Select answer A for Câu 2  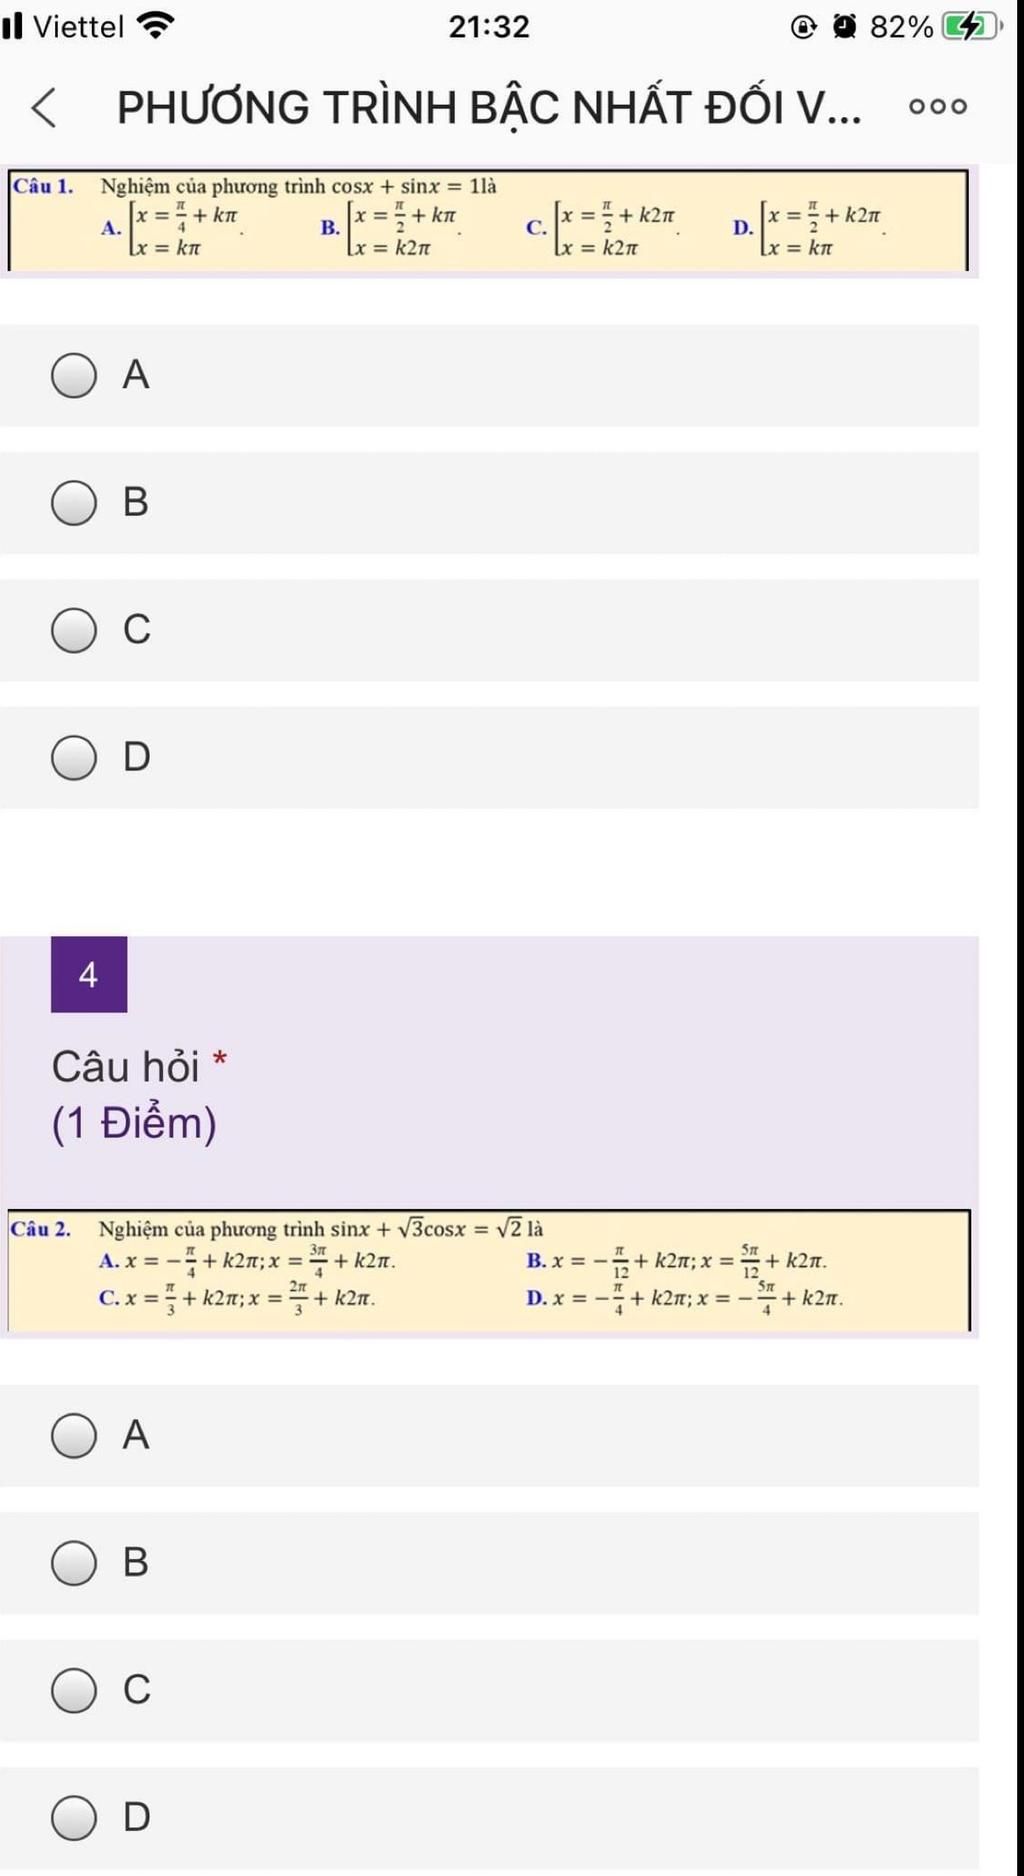(74, 1436)
